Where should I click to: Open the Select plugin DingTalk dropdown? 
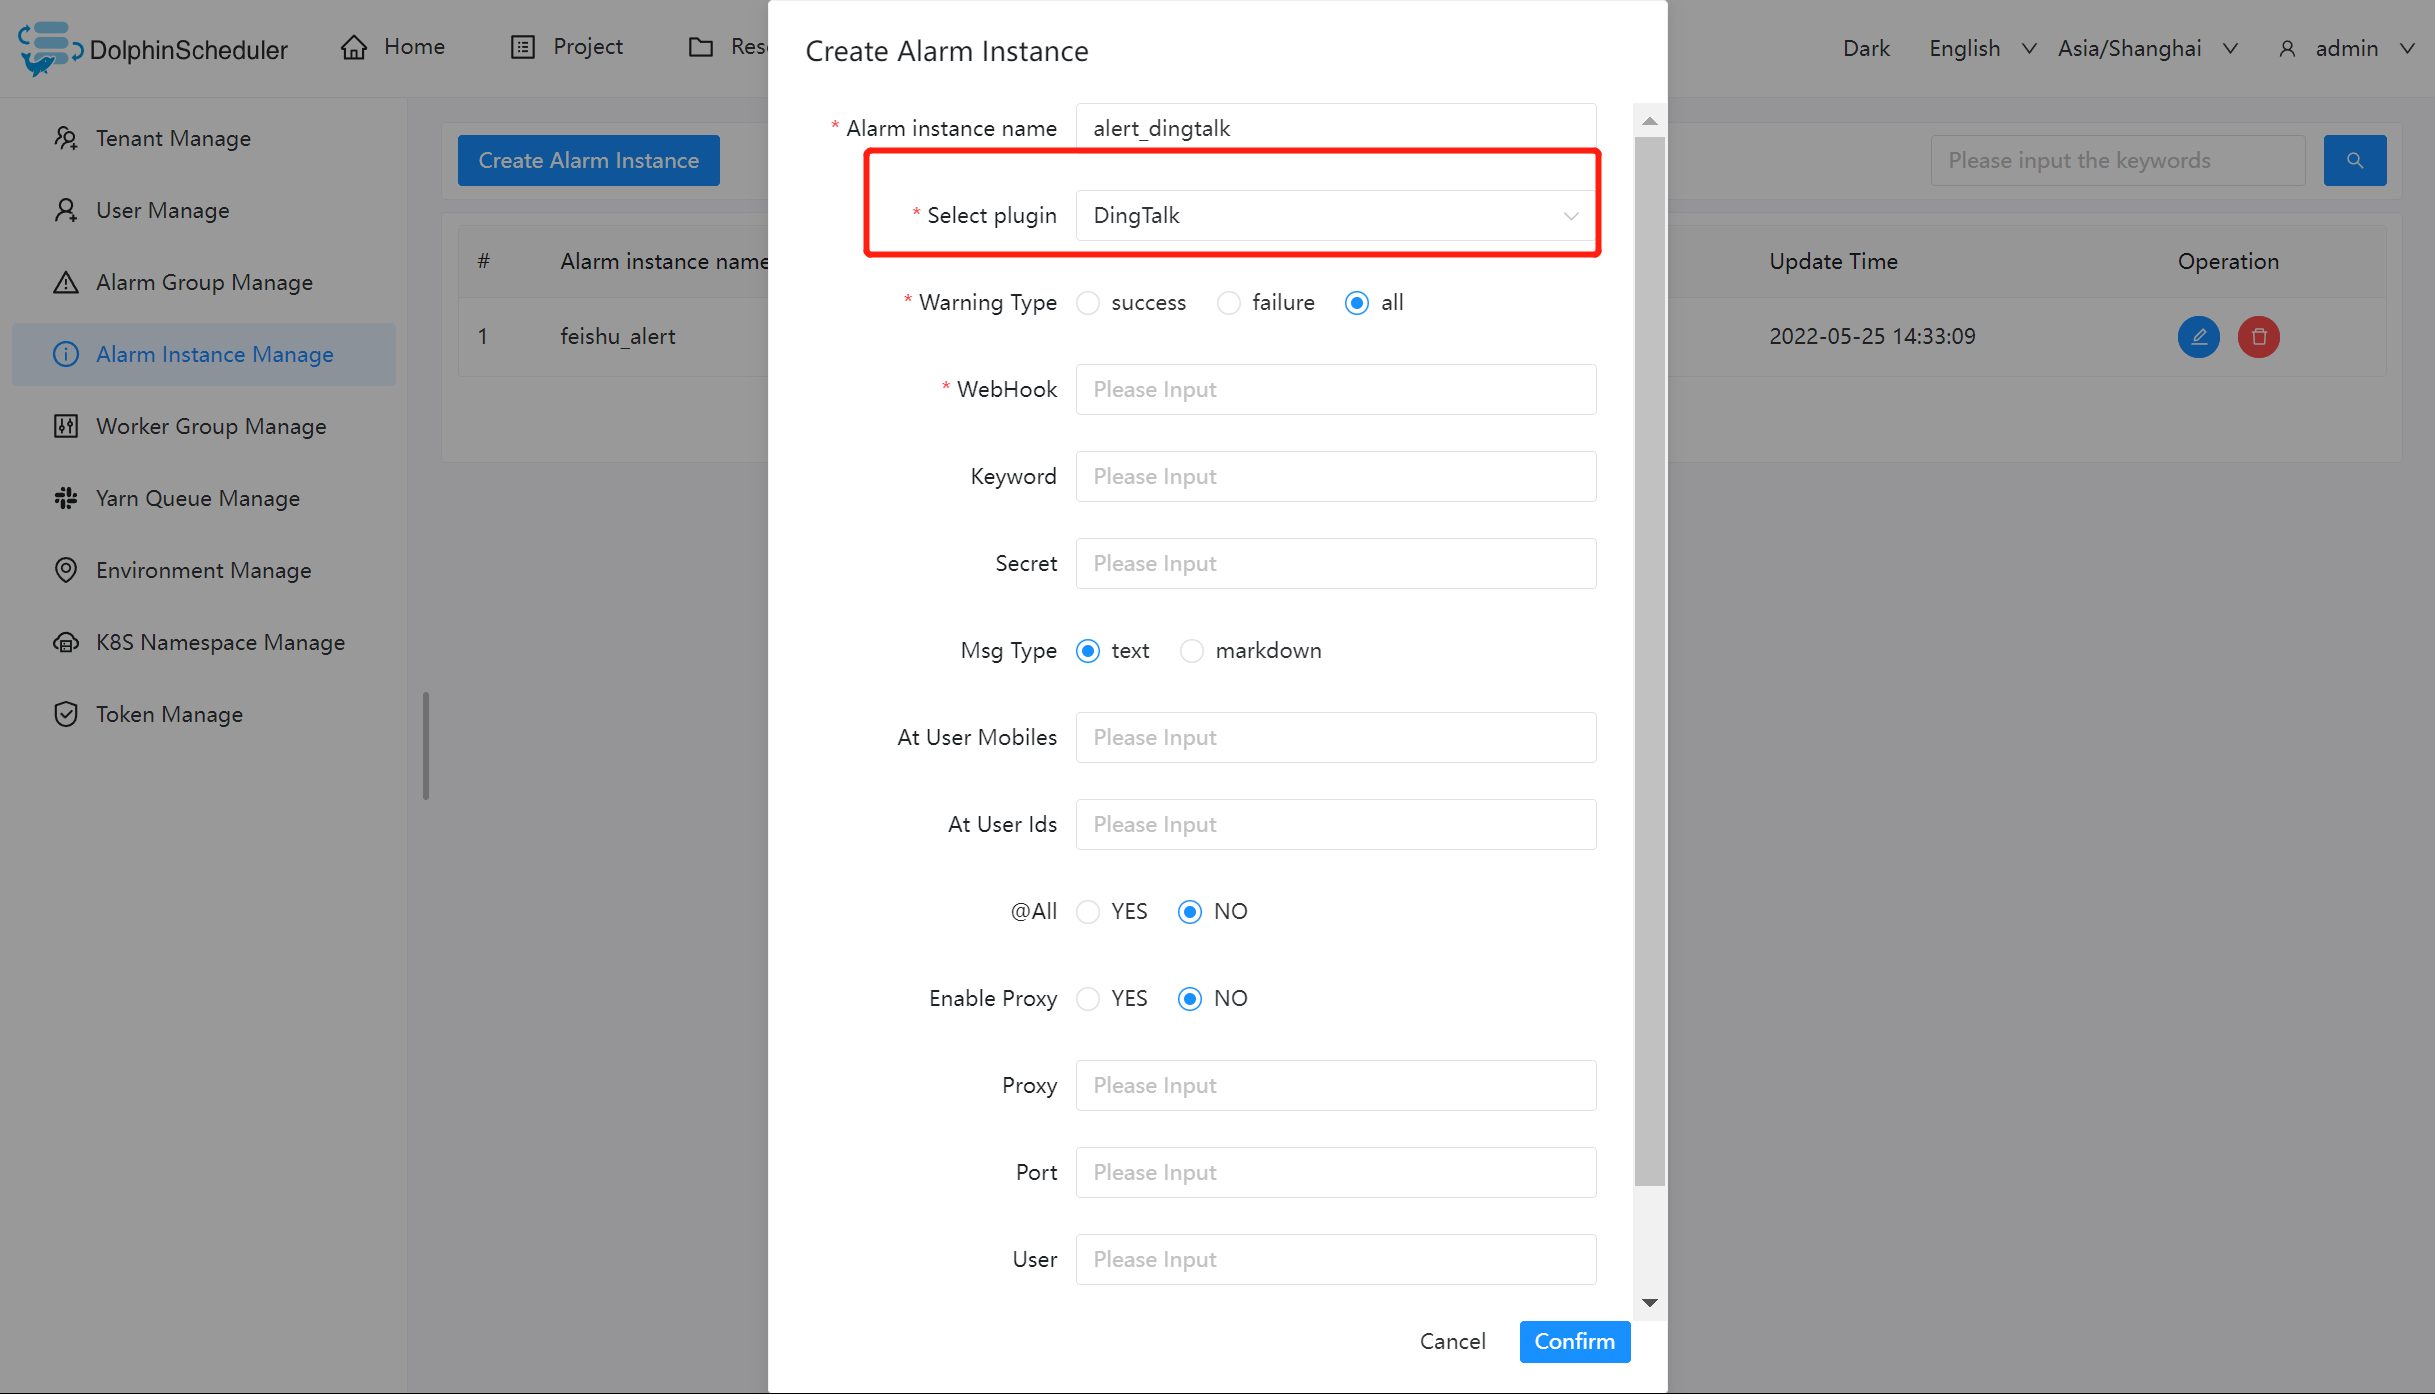tap(1334, 216)
